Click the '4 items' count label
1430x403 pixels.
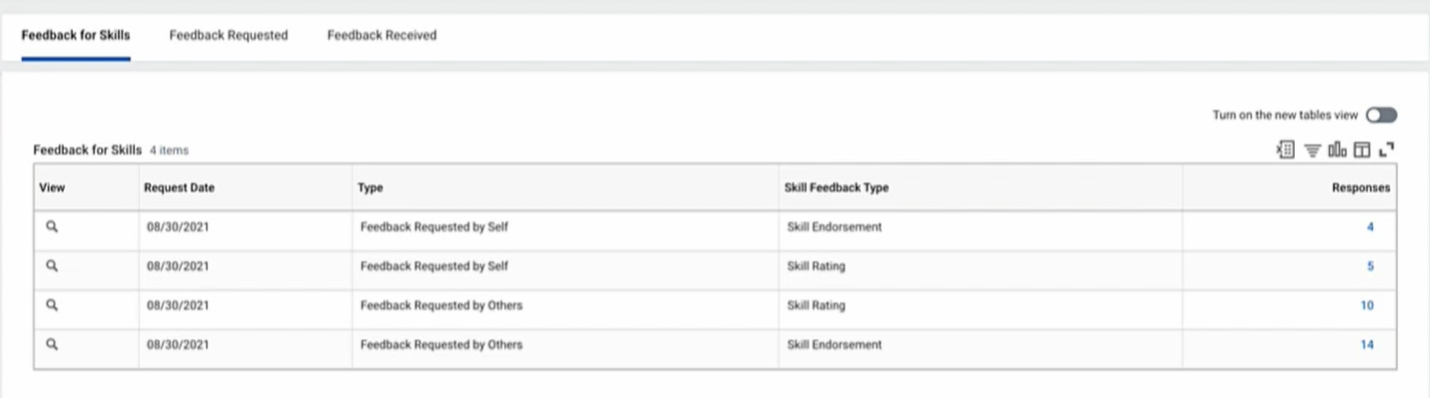coord(169,151)
